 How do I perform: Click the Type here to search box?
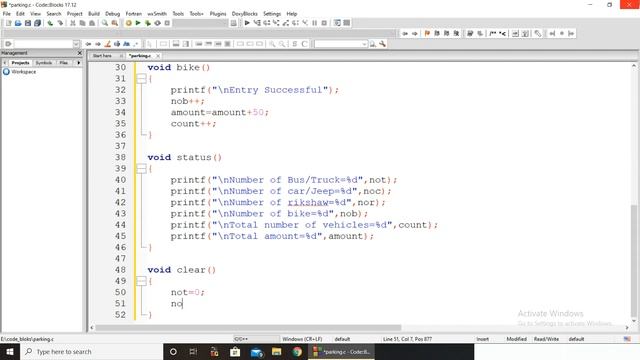click(x=91, y=351)
